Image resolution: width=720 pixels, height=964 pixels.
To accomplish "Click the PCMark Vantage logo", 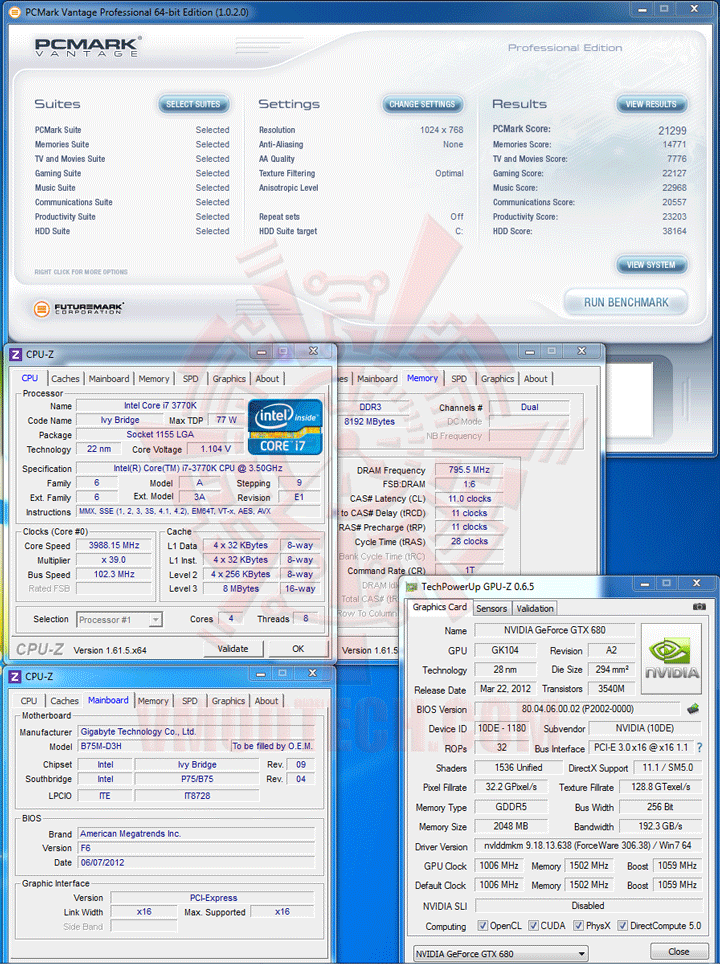I will click(x=88, y=47).
